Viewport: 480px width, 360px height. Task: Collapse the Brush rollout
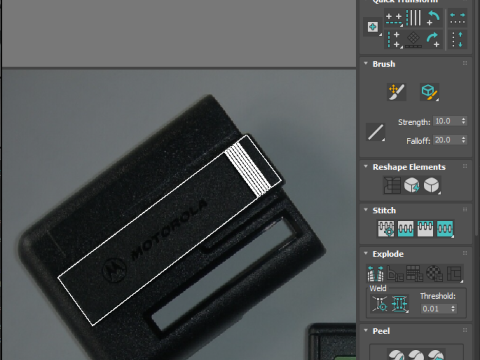pos(366,63)
